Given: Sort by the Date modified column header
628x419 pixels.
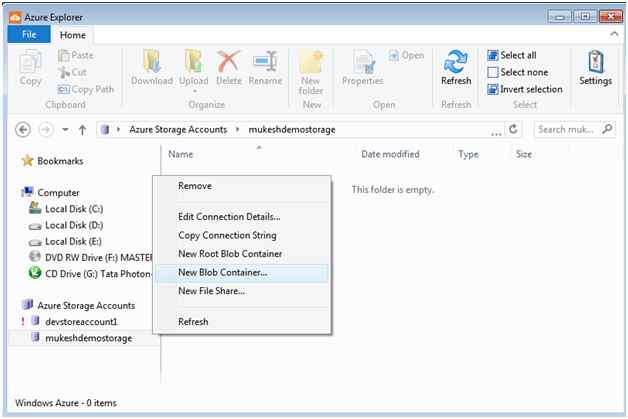Looking at the screenshot, I should (390, 154).
